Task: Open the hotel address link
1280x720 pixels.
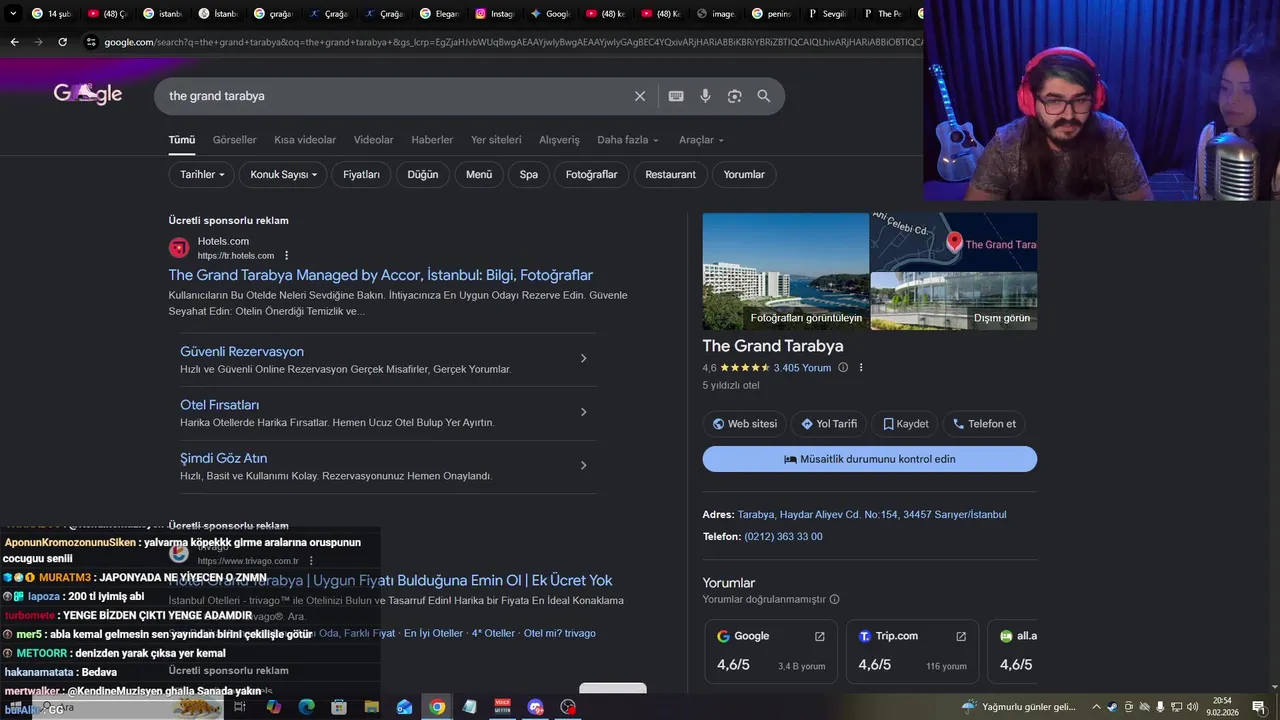Action: coord(872,515)
